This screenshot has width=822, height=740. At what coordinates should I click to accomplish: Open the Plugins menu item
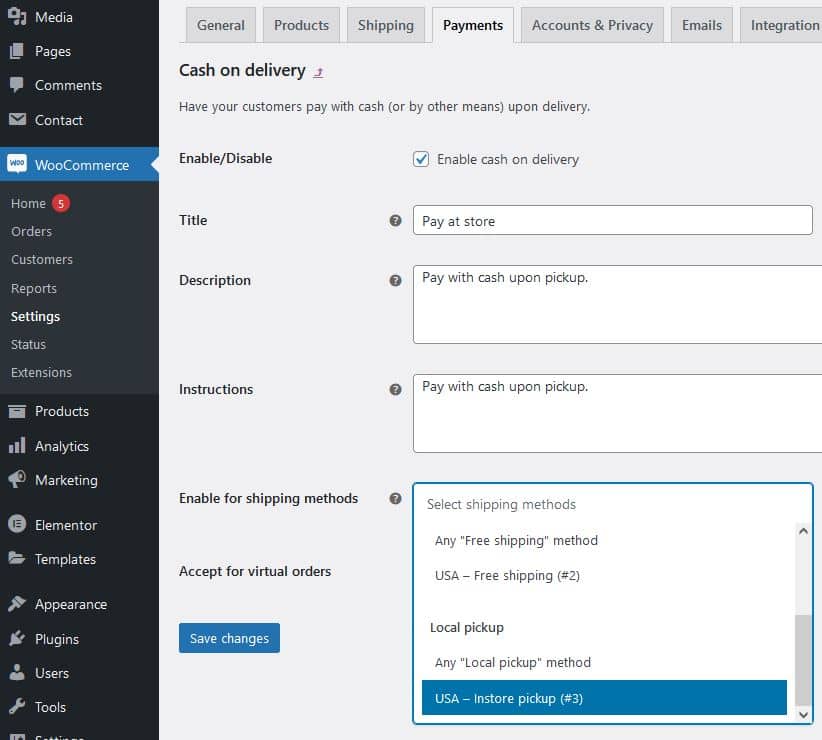pos(79,639)
